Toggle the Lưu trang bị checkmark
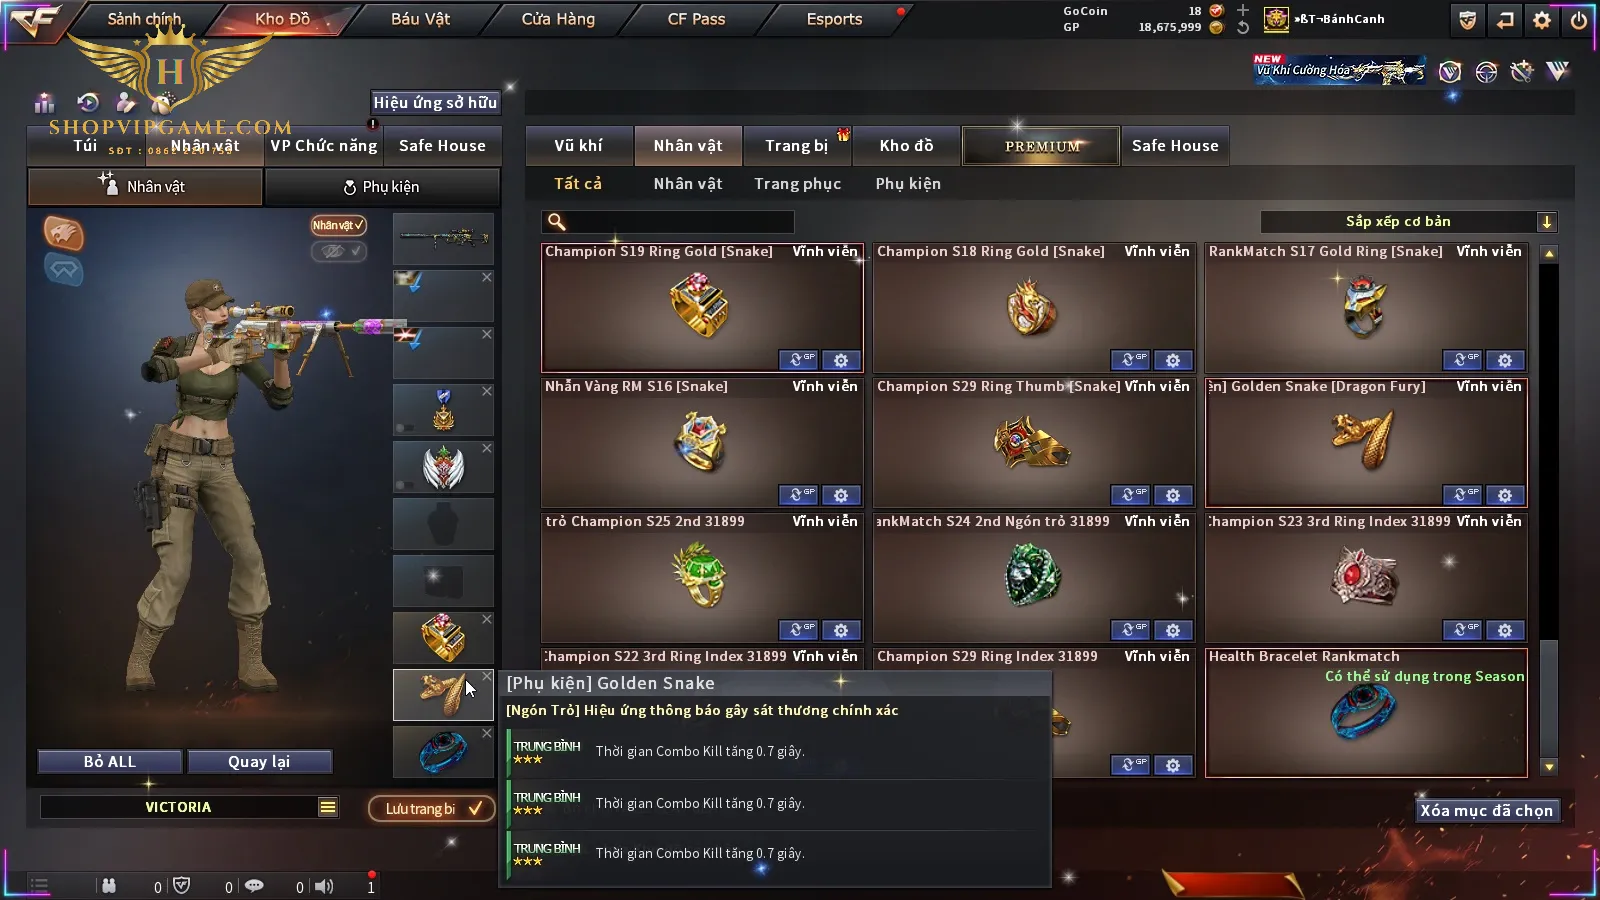This screenshot has width=1600, height=900. 431,809
